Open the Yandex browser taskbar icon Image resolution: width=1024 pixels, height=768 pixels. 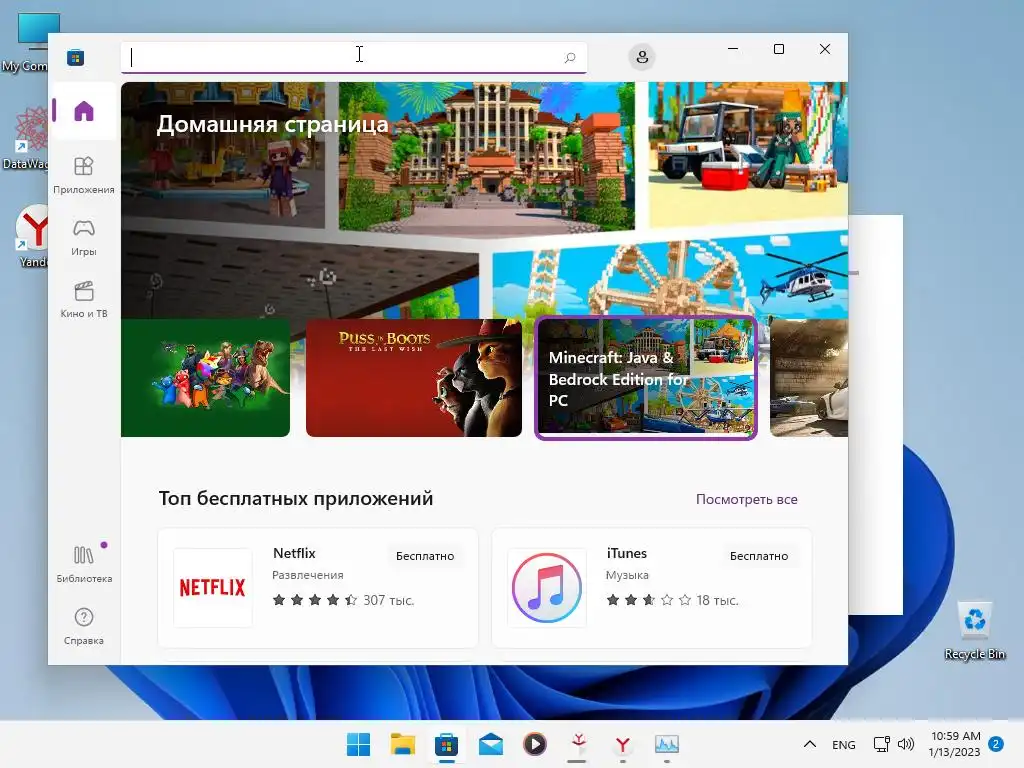click(622, 744)
